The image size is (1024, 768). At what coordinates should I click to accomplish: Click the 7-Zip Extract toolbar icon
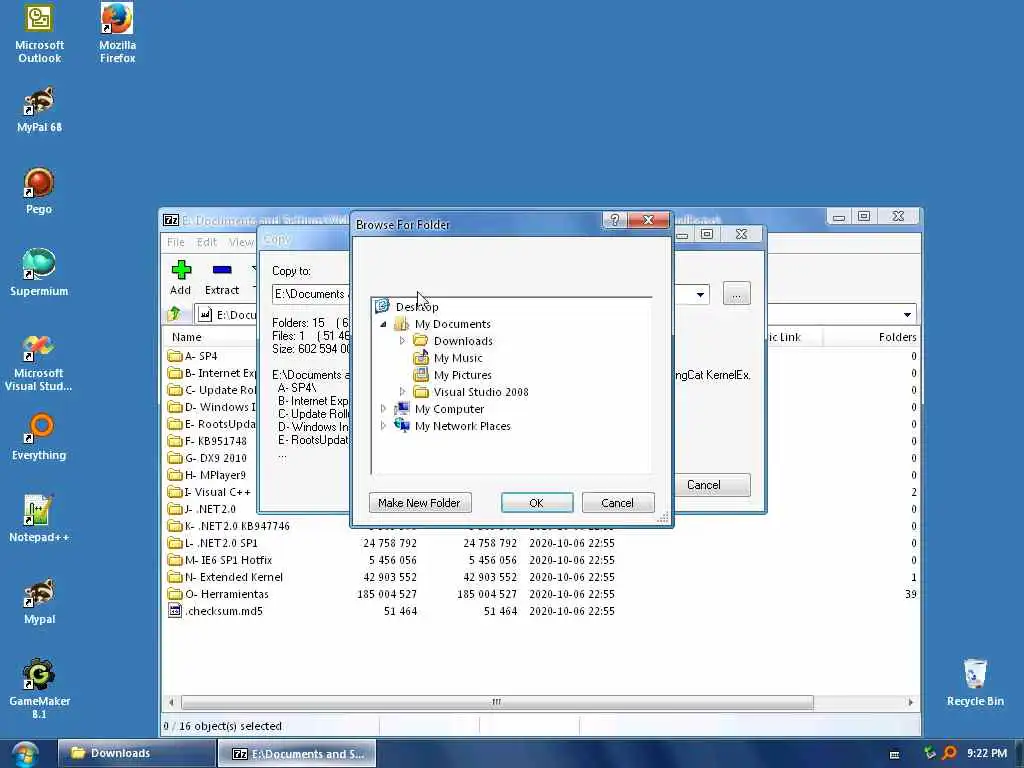click(x=221, y=278)
